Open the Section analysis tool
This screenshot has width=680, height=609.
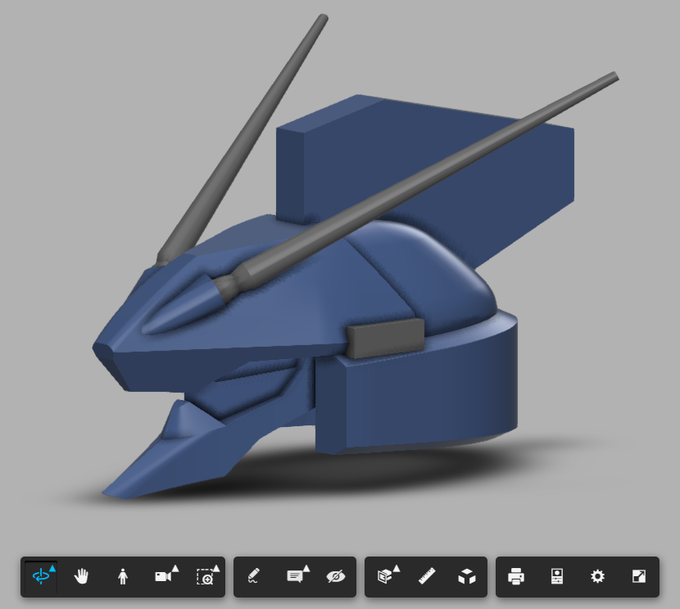coord(385,576)
